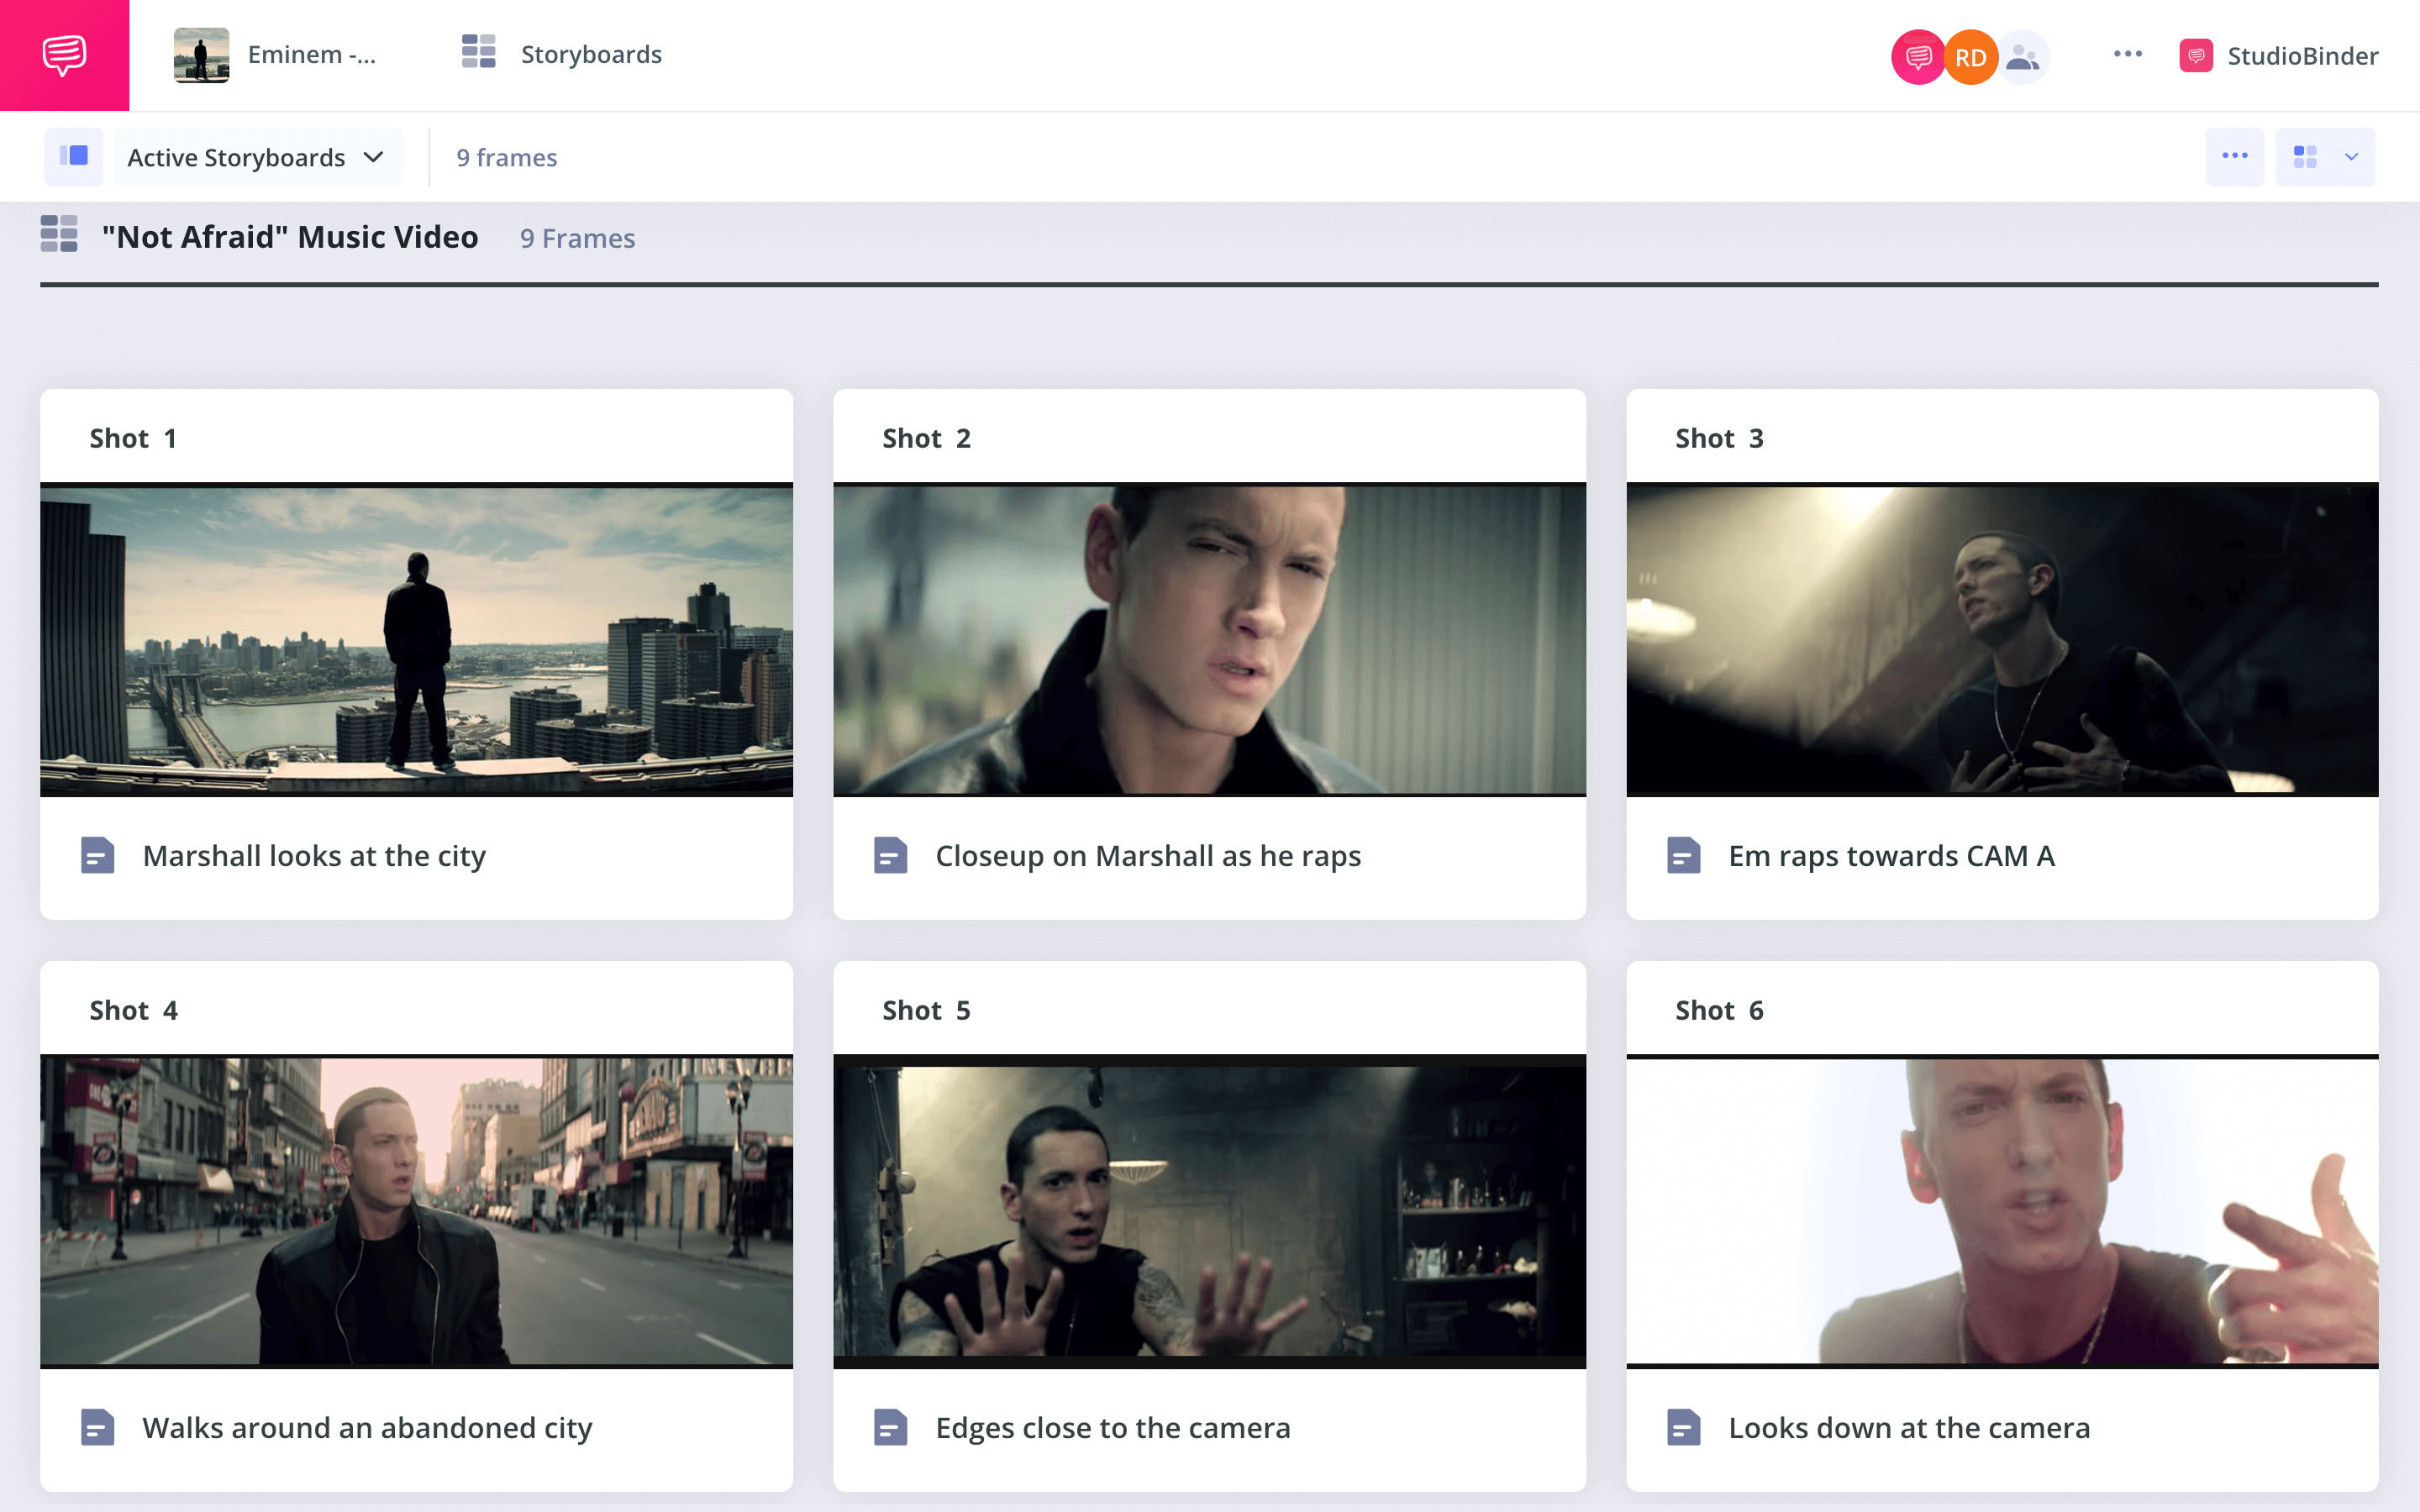This screenshot has height=1512, width=2420.
Task: Select the Shot 3 header label
Action: click(1719, 438)
